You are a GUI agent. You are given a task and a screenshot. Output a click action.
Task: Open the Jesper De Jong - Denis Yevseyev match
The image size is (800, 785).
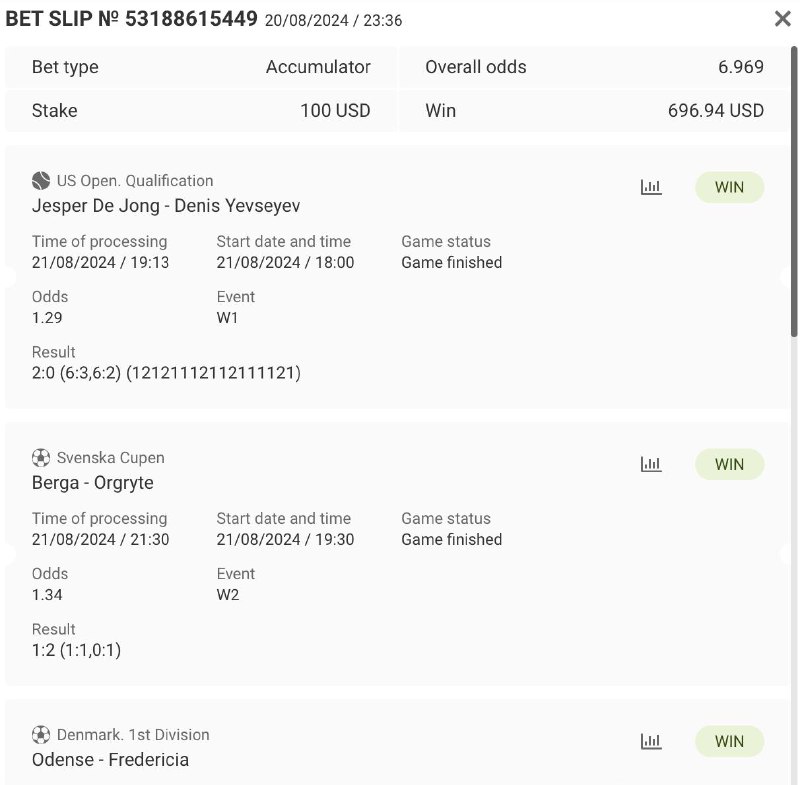pyautogui.click(x=166, y=206)
